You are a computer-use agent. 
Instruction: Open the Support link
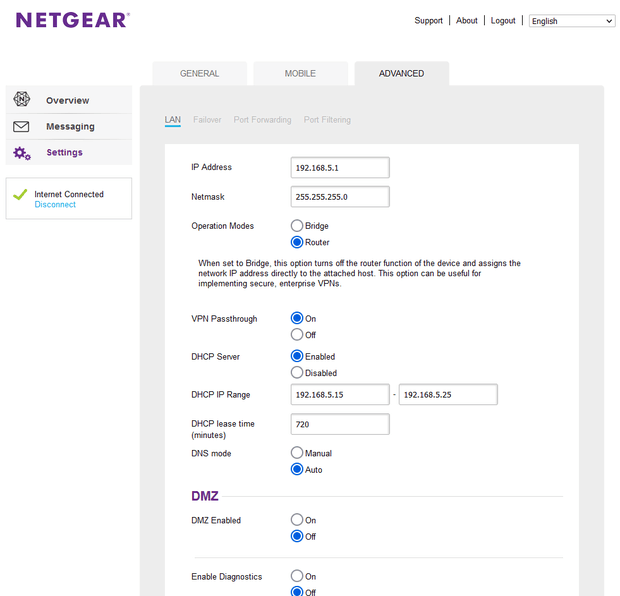tap(428, 21)
